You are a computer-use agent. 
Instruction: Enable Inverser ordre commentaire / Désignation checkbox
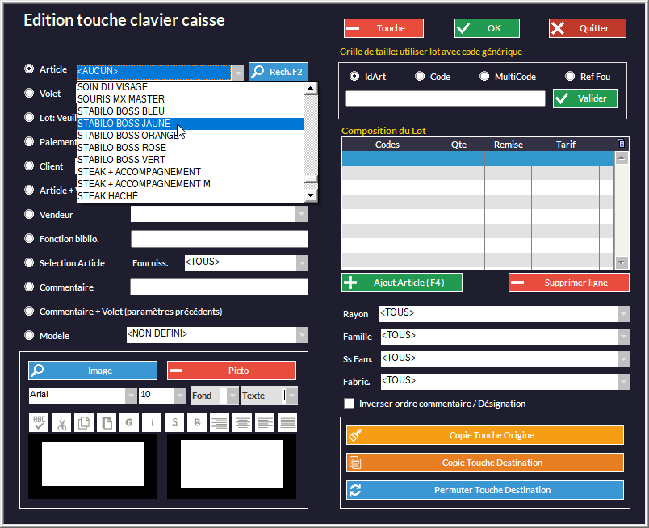pyautogui.click(x=349, y=404)
